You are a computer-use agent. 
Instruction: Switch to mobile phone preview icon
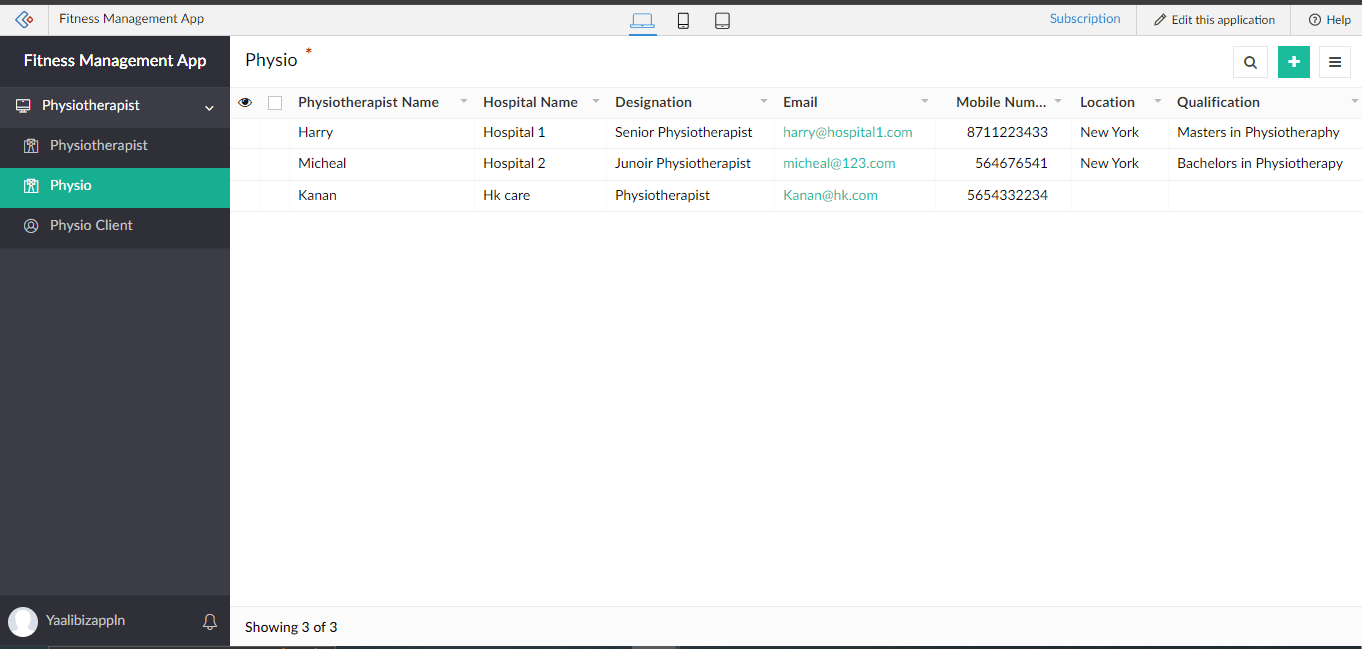683,20
